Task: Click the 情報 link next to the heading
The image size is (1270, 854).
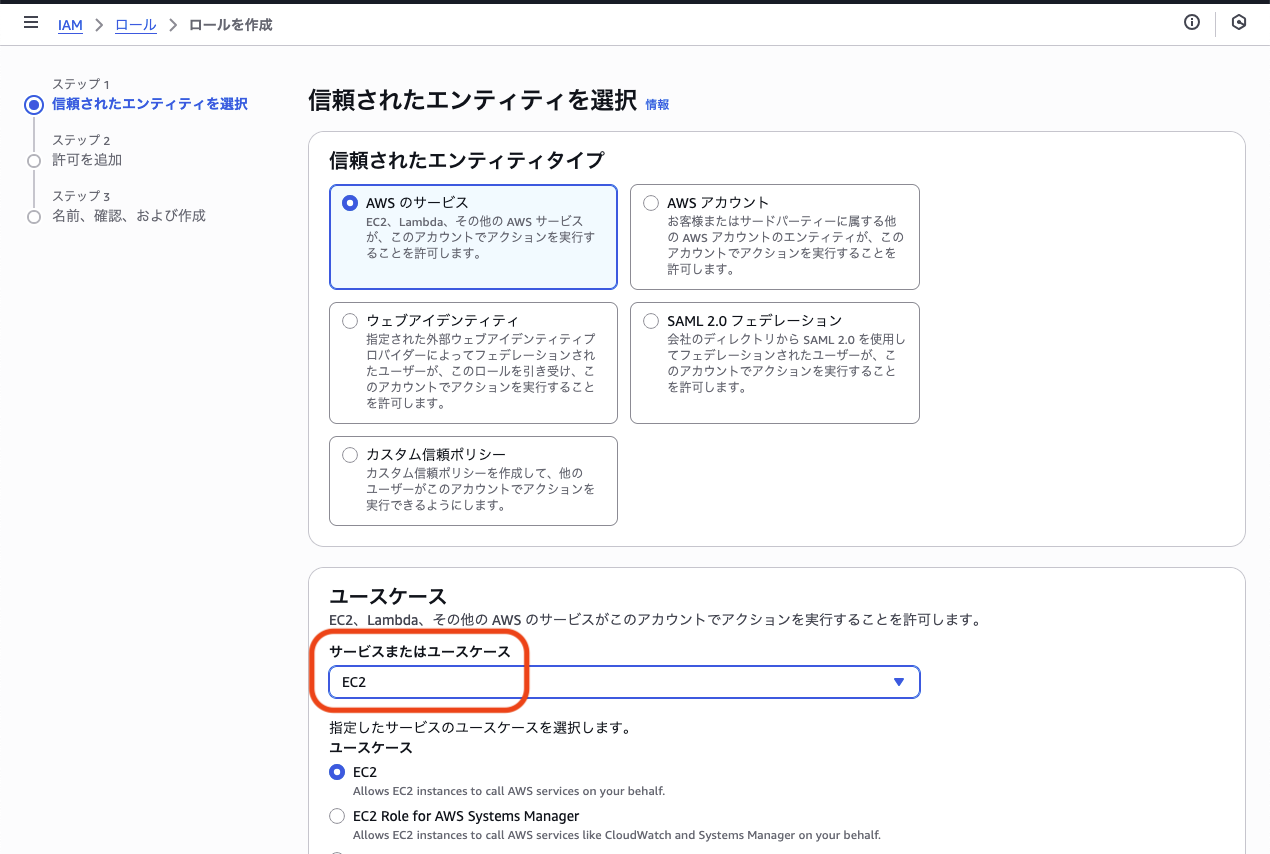Action: tap(658, 104)
